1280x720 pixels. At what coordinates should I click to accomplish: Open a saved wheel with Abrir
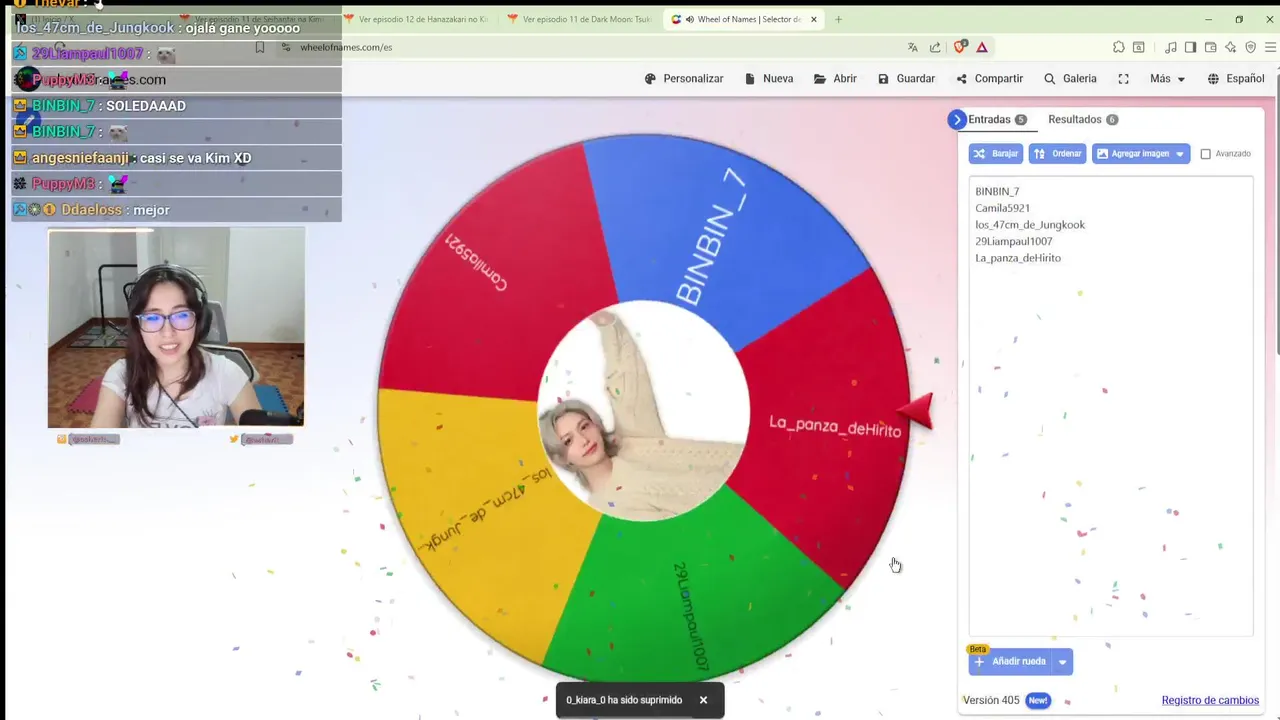click(x=835, y=79)
